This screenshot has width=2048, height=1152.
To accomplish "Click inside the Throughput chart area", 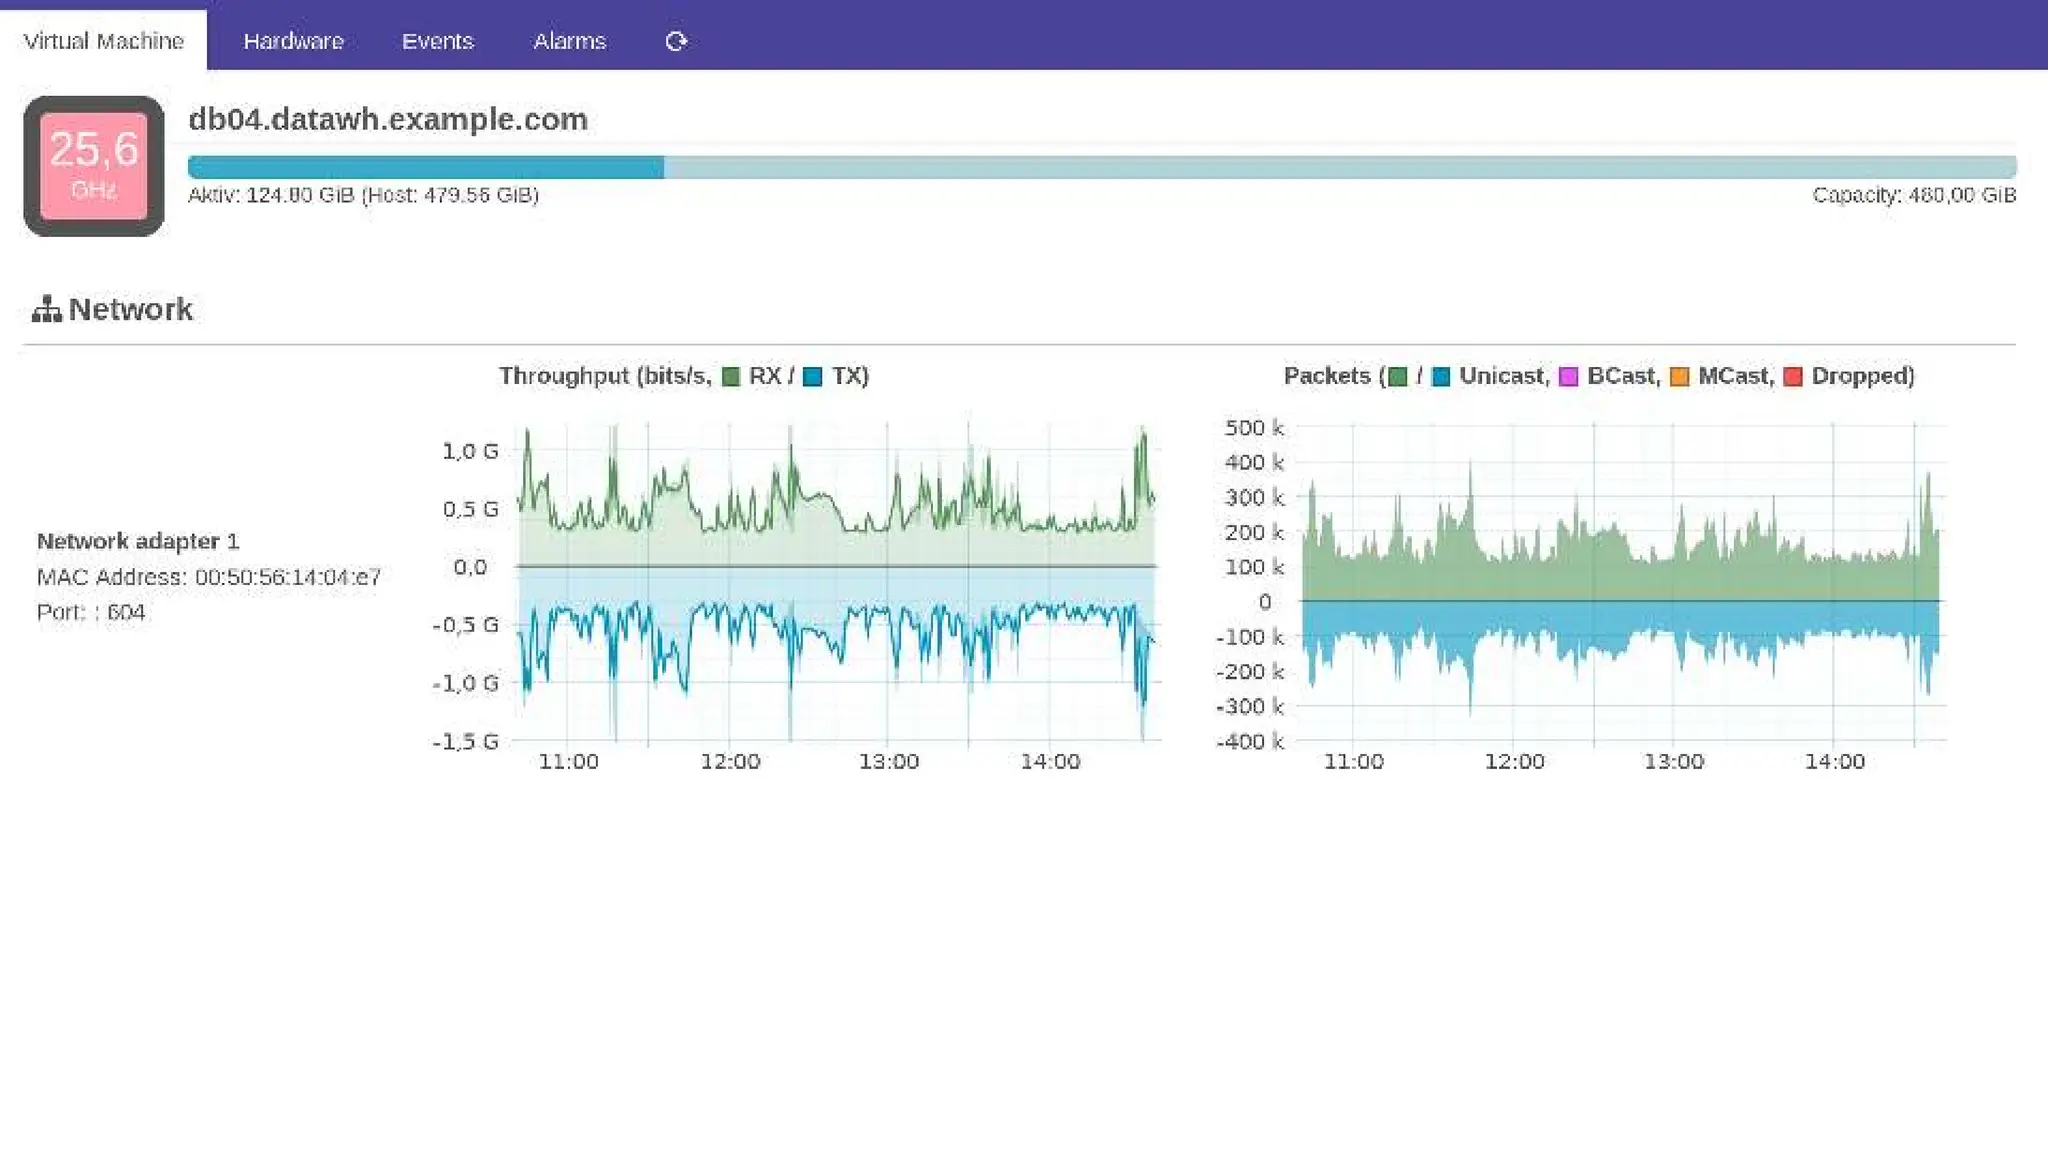I will tap(836, 580).
